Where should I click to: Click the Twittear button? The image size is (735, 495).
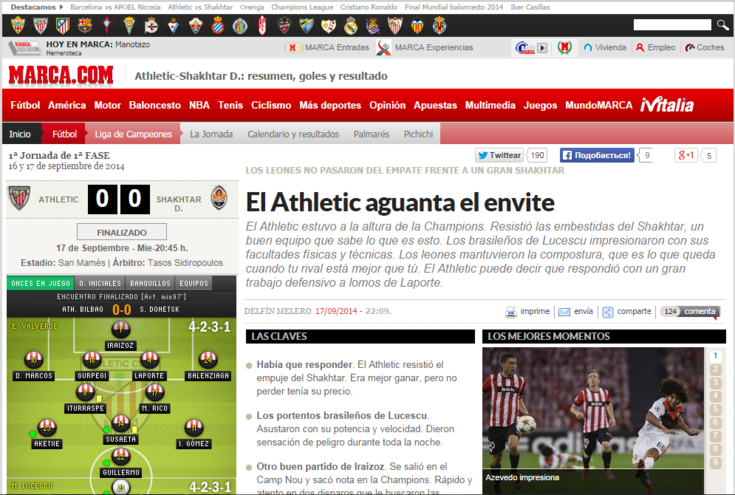coord(499,155)
